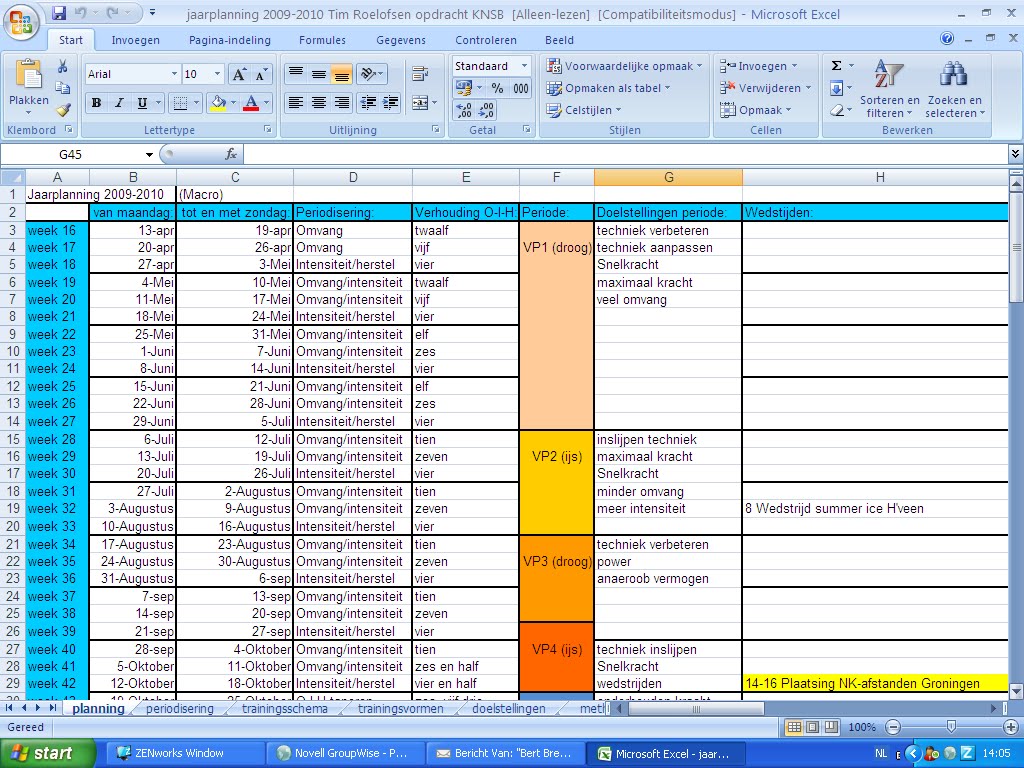
Task: Toggle bottom vertical alignment
Action: (342, 74)
